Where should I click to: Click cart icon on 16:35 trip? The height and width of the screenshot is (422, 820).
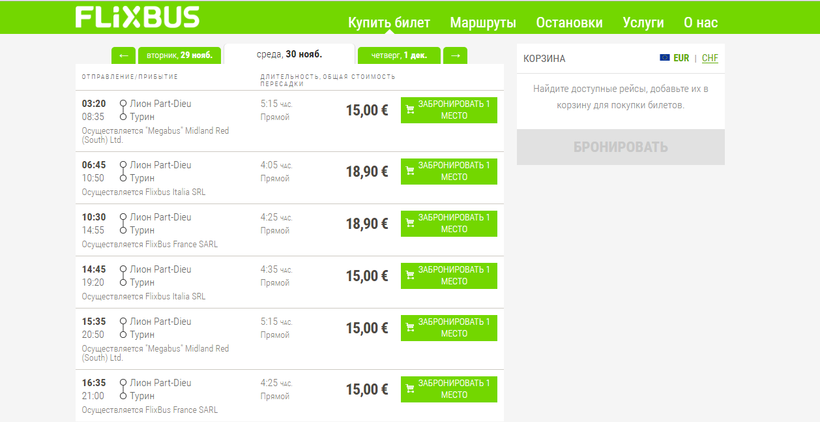(x=410, y=389)
